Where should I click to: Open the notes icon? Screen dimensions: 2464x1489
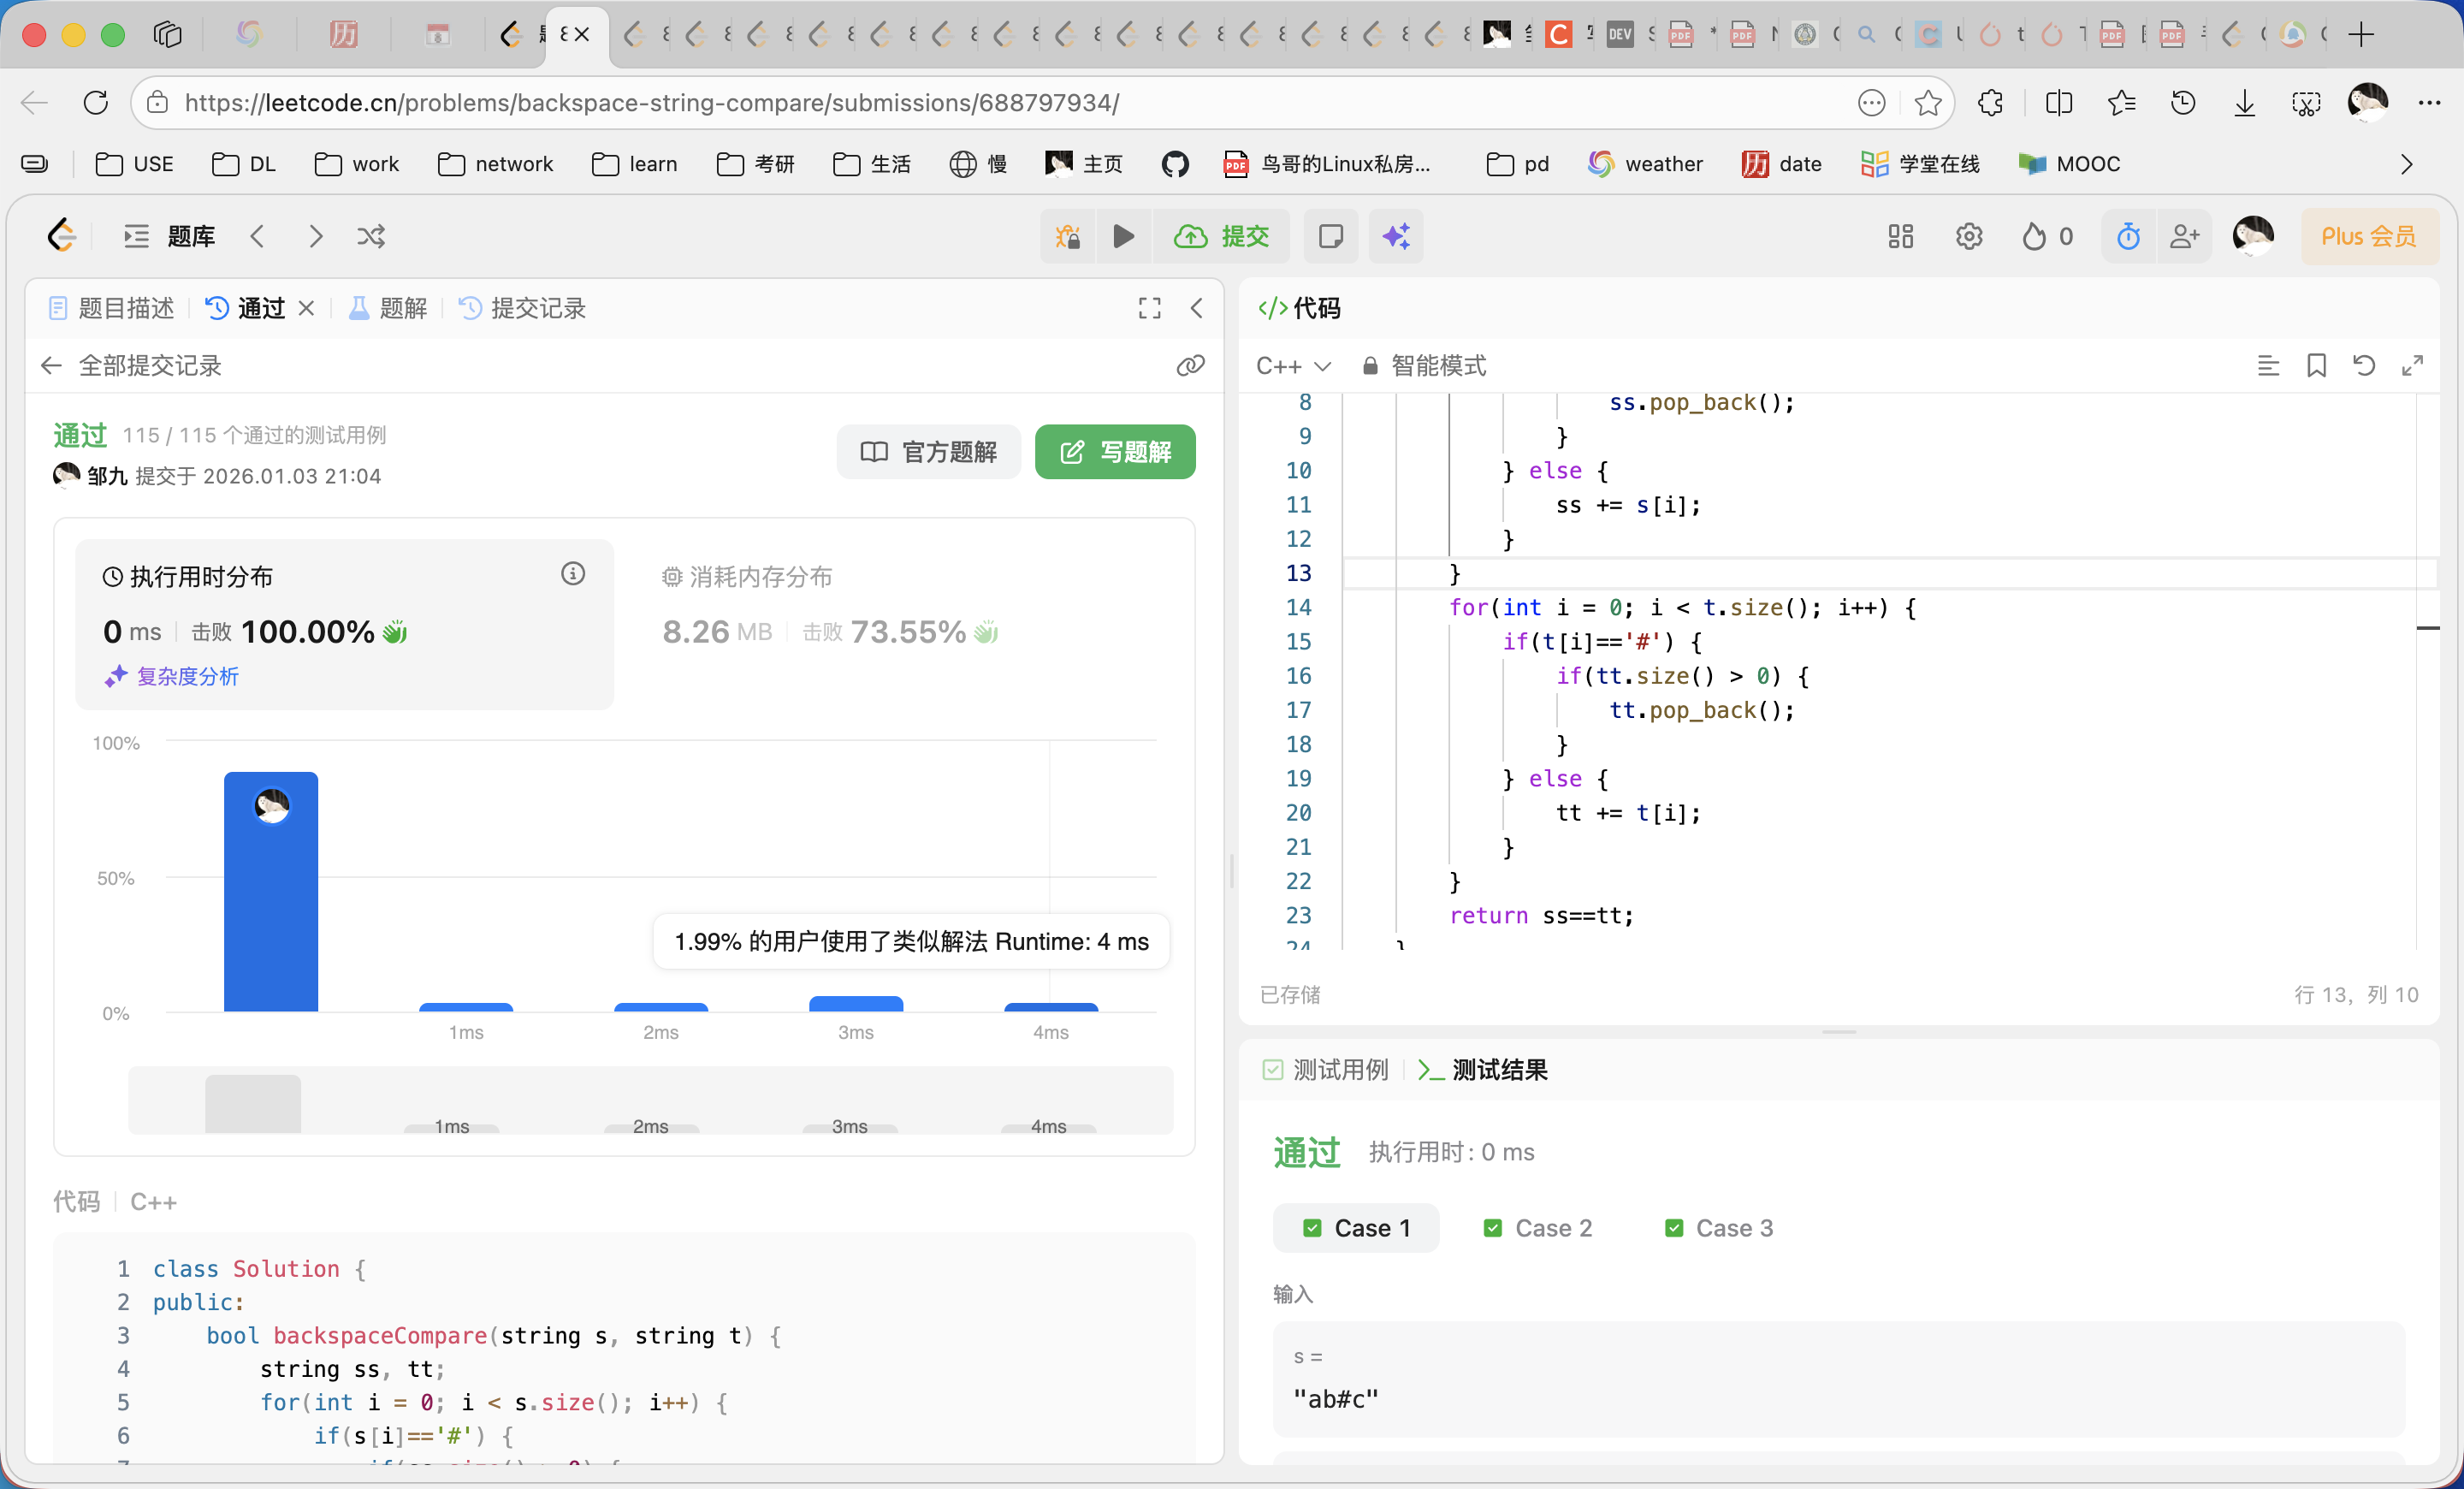point(1331,237)
